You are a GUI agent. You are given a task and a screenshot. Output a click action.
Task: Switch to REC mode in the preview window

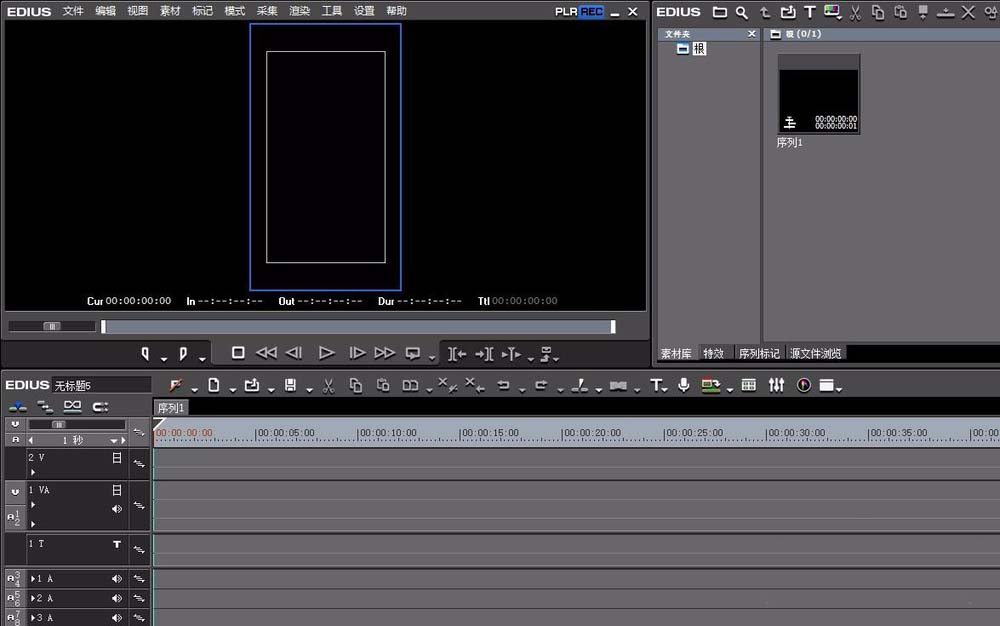(x=592, y=12)
